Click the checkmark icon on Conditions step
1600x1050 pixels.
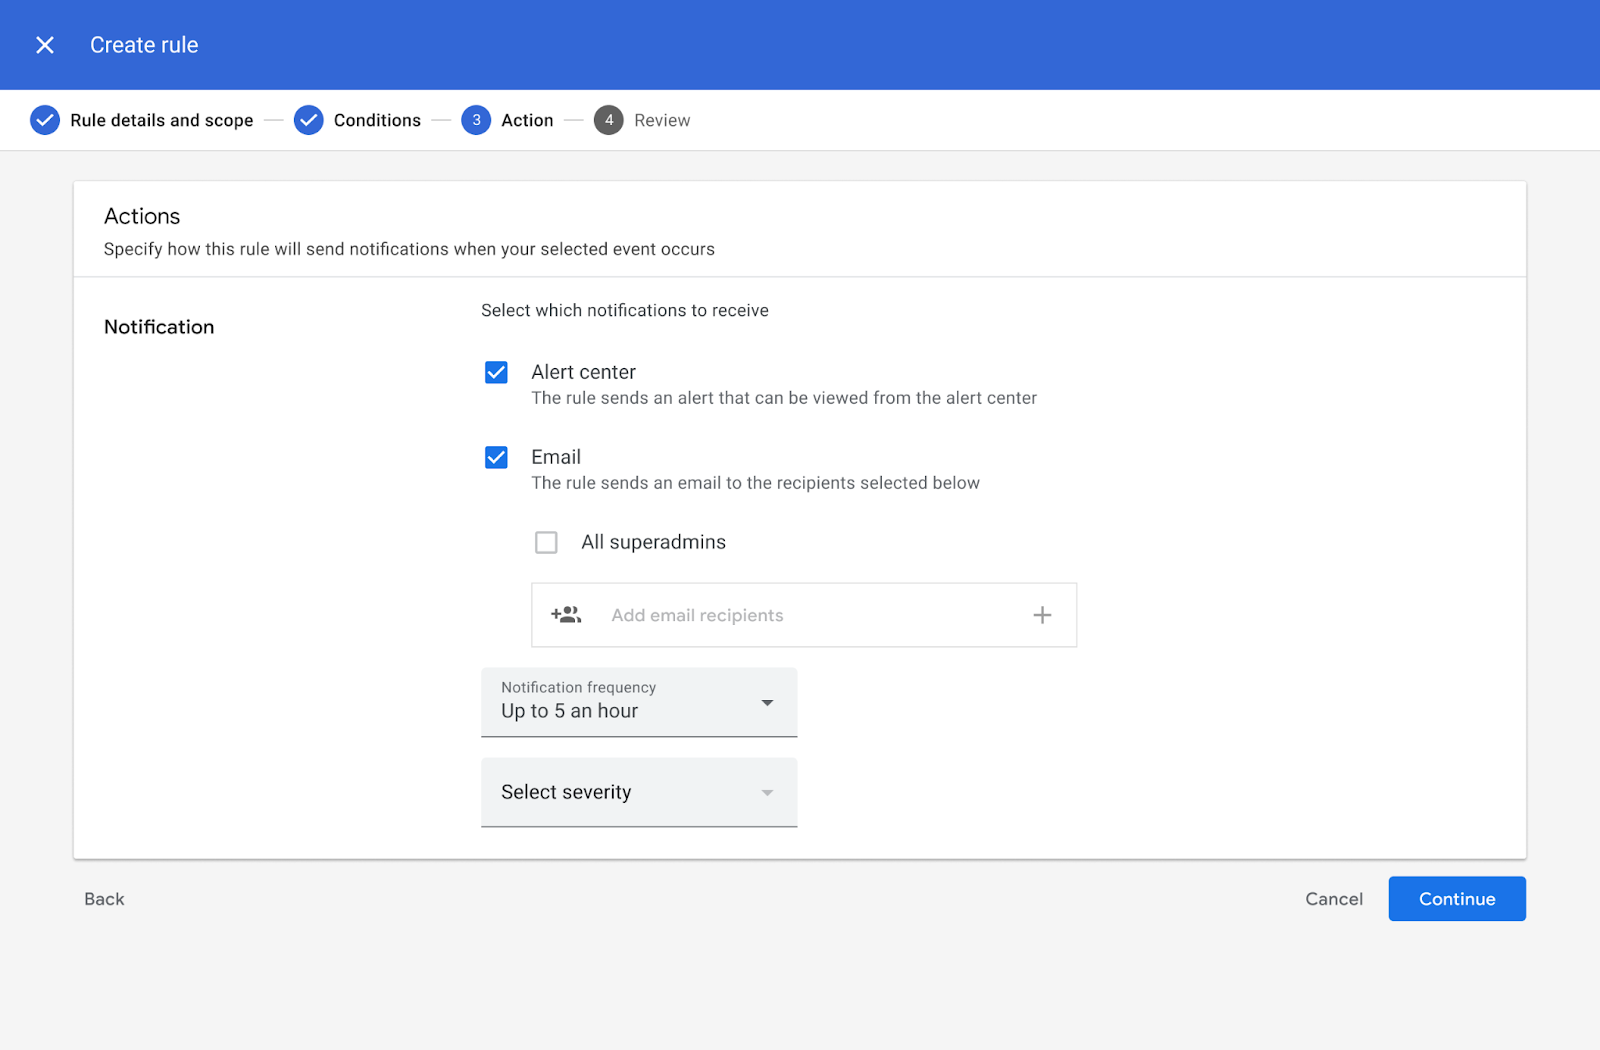point(309,120)
